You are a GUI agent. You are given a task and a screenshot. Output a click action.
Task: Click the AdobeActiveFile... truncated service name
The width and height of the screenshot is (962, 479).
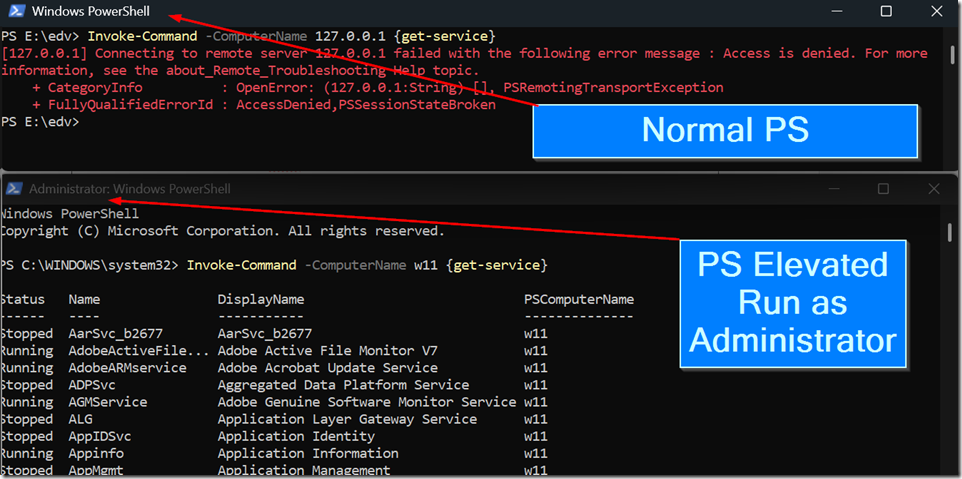(139, 351)
